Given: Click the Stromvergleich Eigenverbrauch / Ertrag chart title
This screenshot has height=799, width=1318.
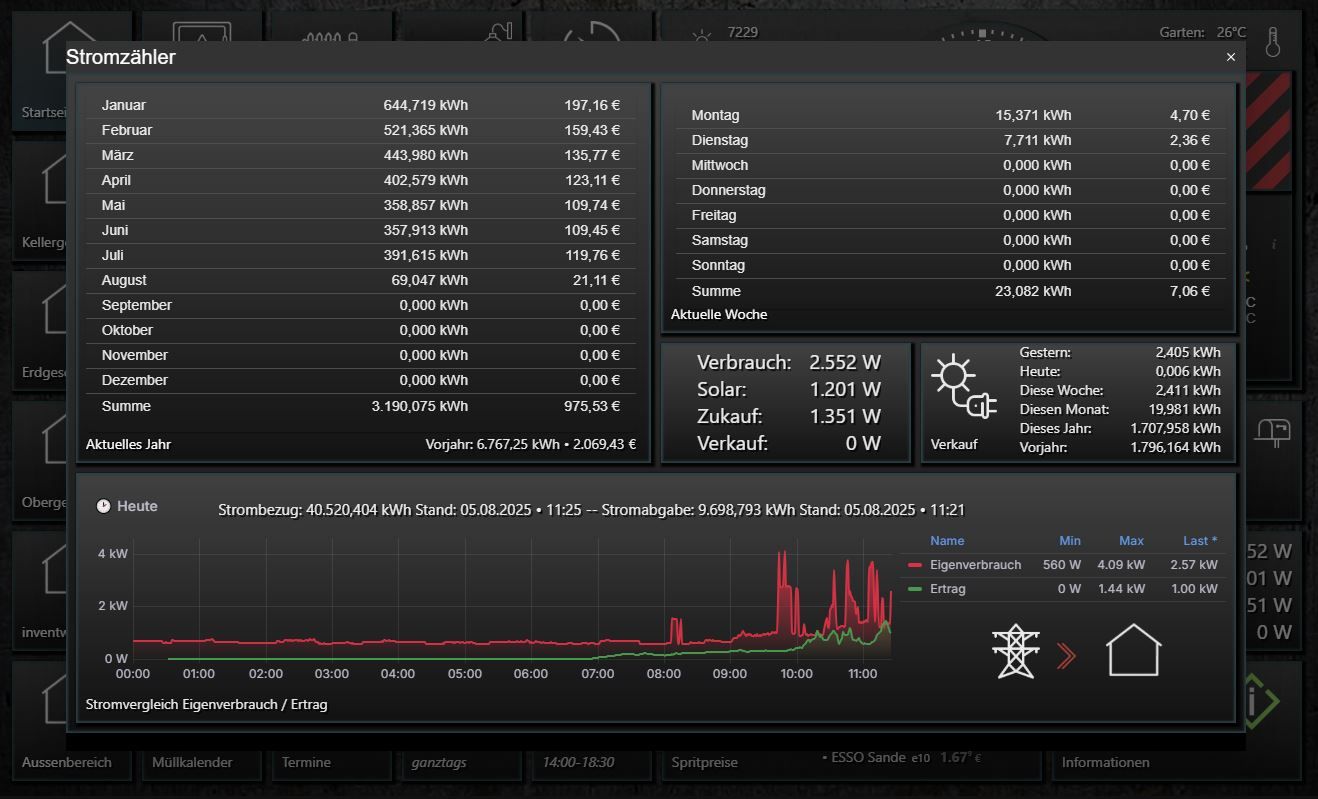Looking at the screenshot, I should [207, 704].
